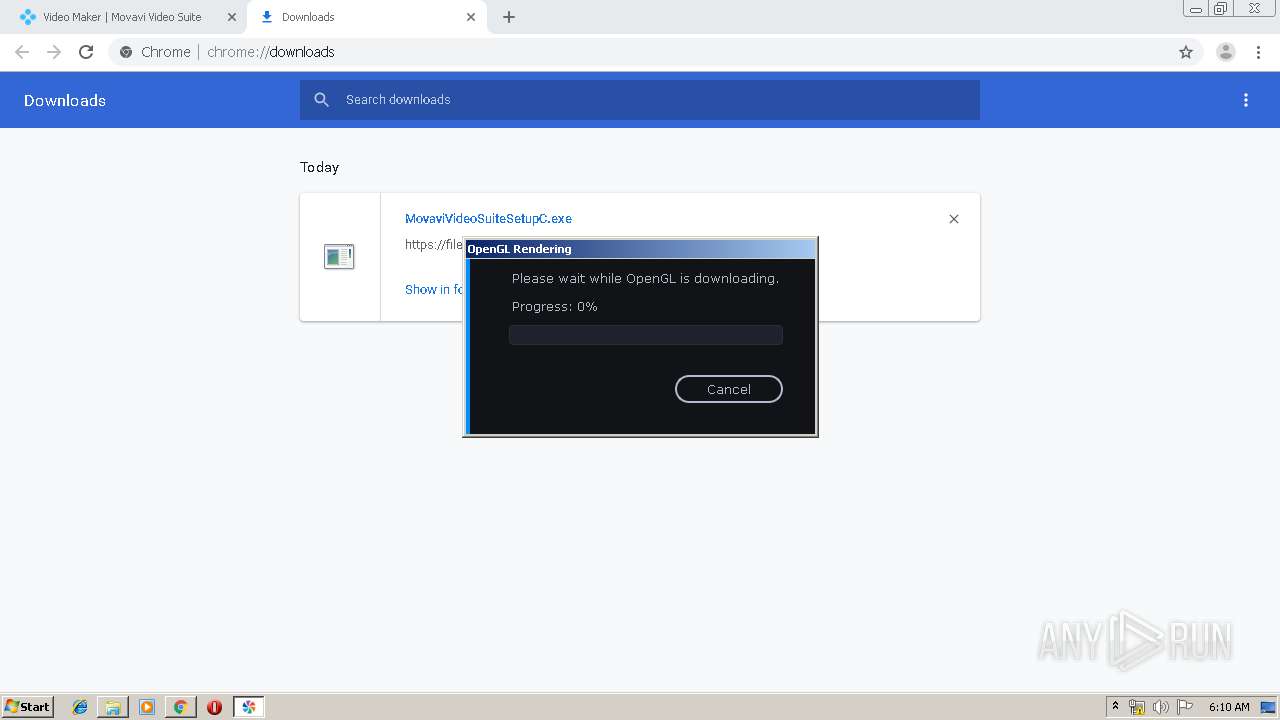This screenshot has height=720, width=1280.
Task: Open the volume tray icon
Action: click(1161, 707)
